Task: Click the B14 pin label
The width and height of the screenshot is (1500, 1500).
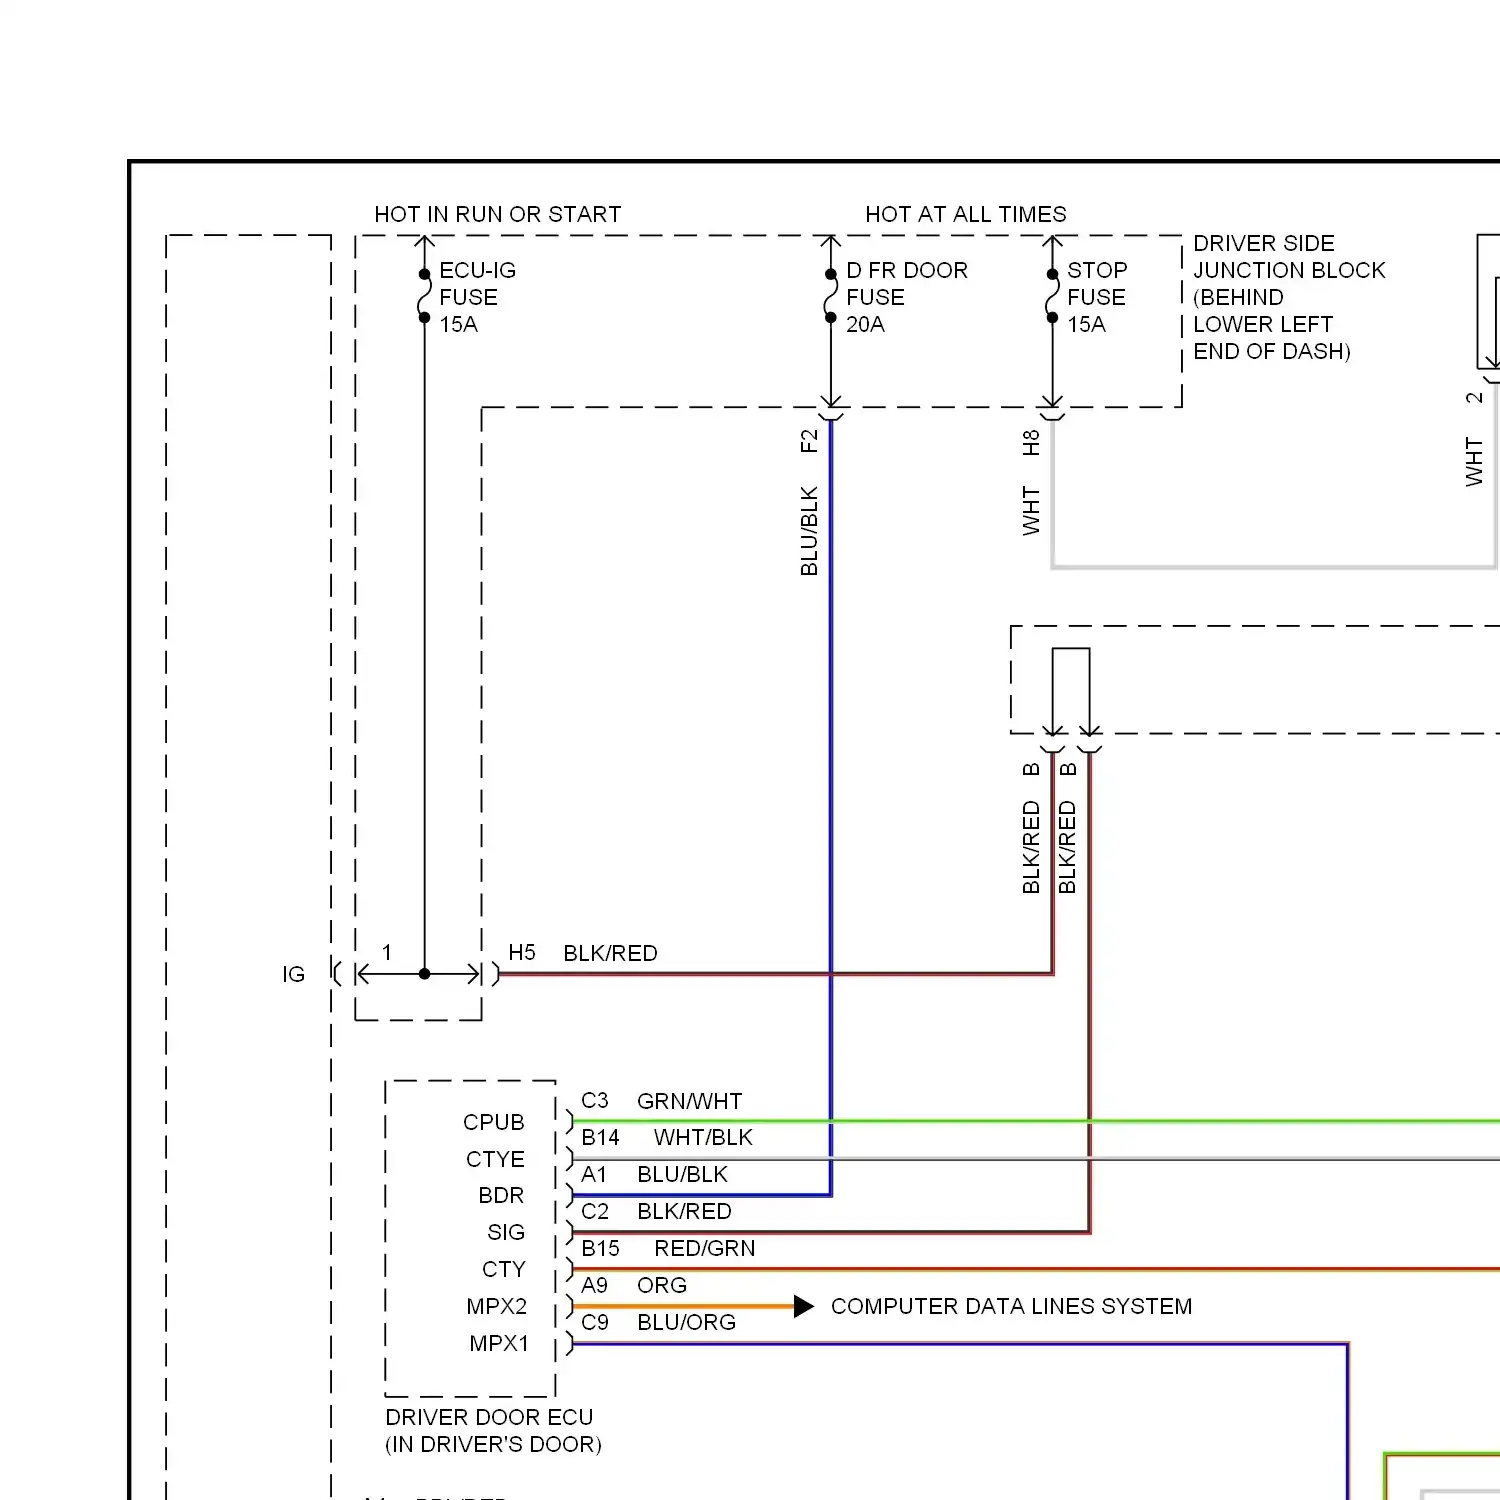Action: [x=600, y=1137]
